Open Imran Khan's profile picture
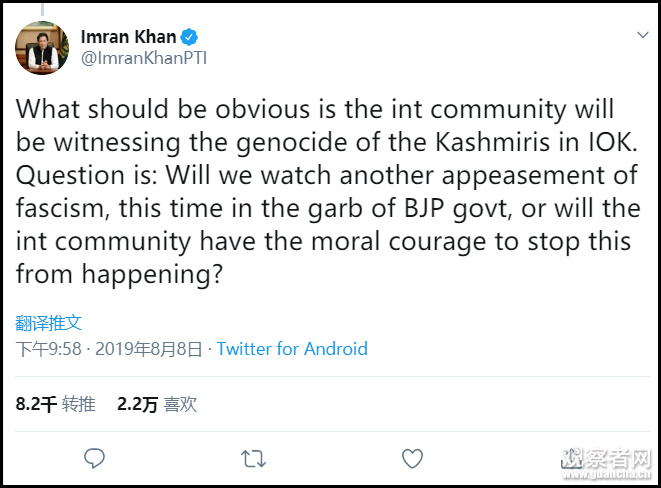 tap(41, 47)
